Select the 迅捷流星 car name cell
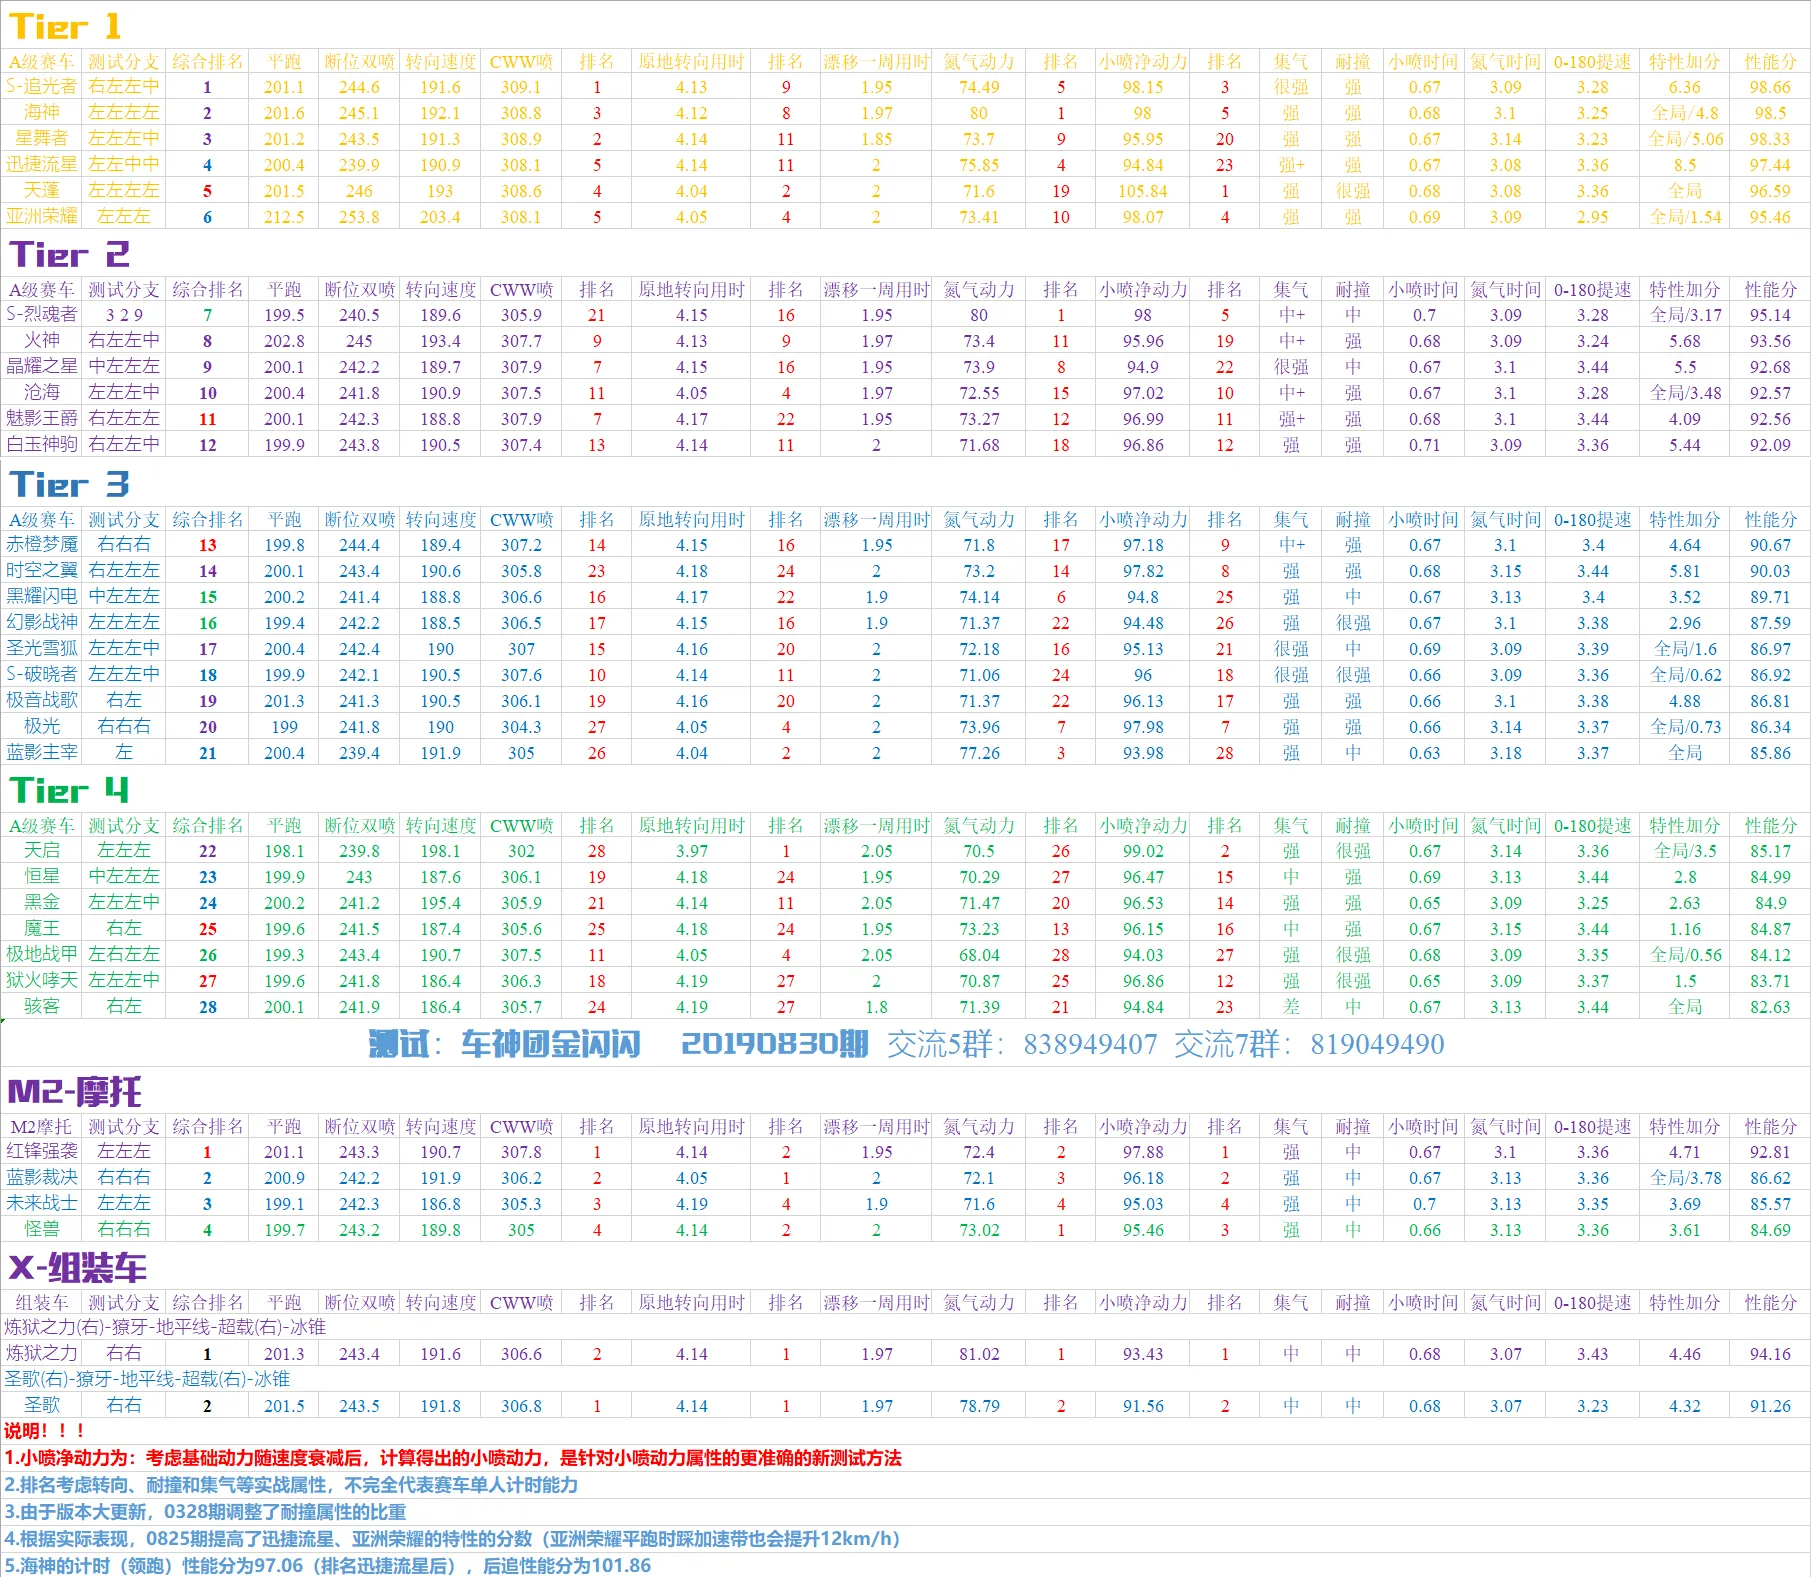The height and width of the screenshot is (1577, 1811). [42, 165]
